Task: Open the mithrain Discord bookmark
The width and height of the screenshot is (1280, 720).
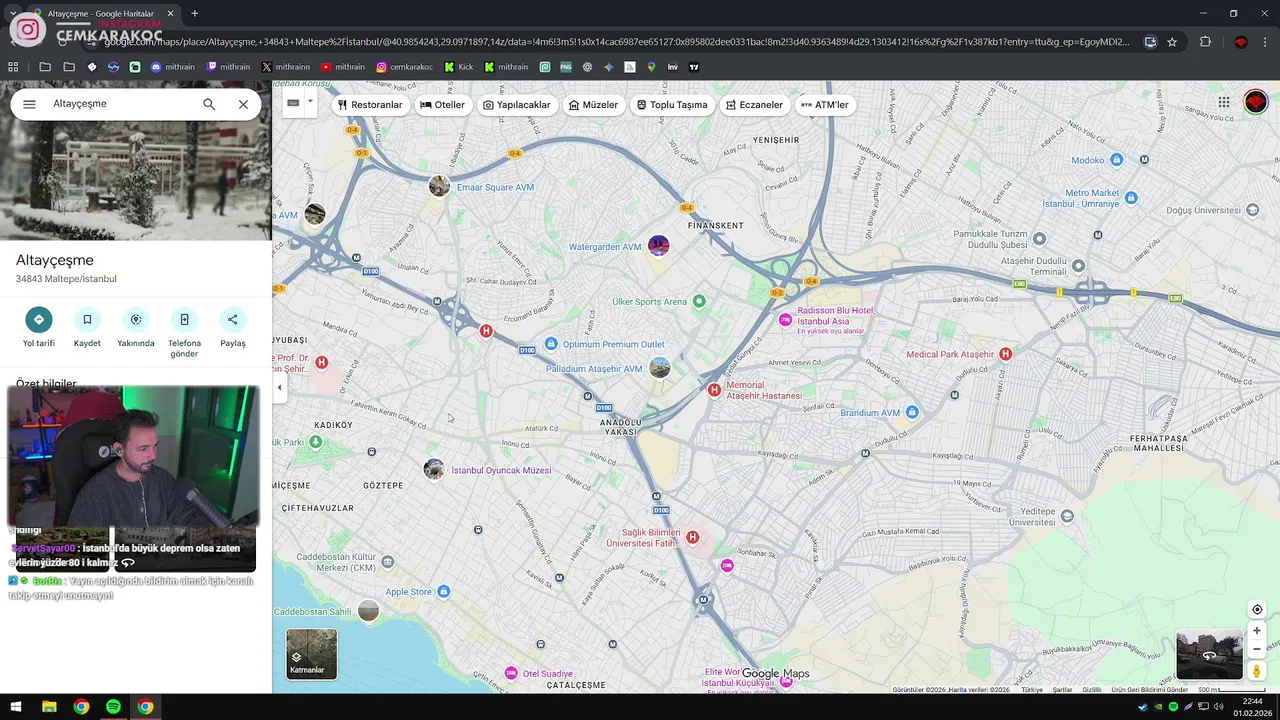Action: click(173, 67)
